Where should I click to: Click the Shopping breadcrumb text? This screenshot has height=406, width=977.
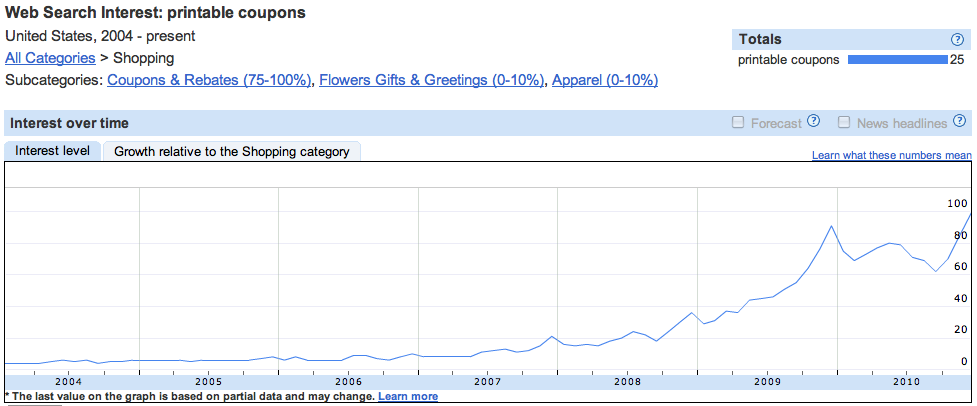(143, 59)
